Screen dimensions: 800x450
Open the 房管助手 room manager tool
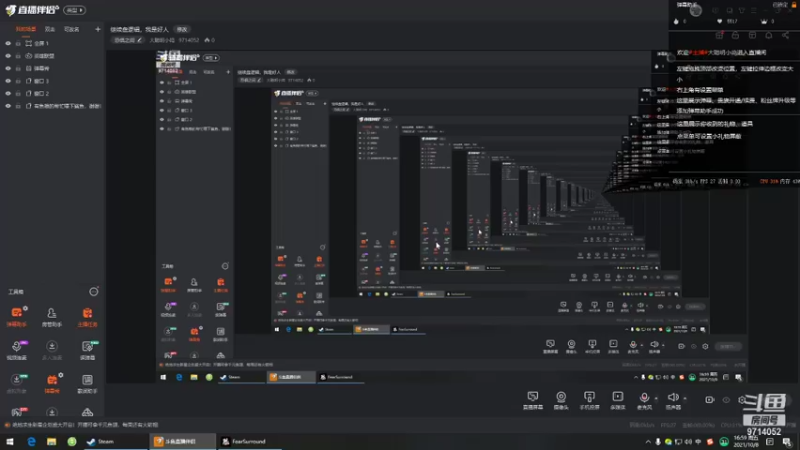pos(52,316)
